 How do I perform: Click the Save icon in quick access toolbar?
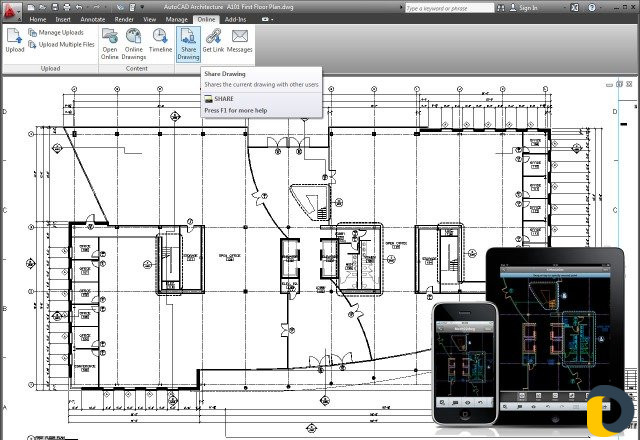coord(55,7)
